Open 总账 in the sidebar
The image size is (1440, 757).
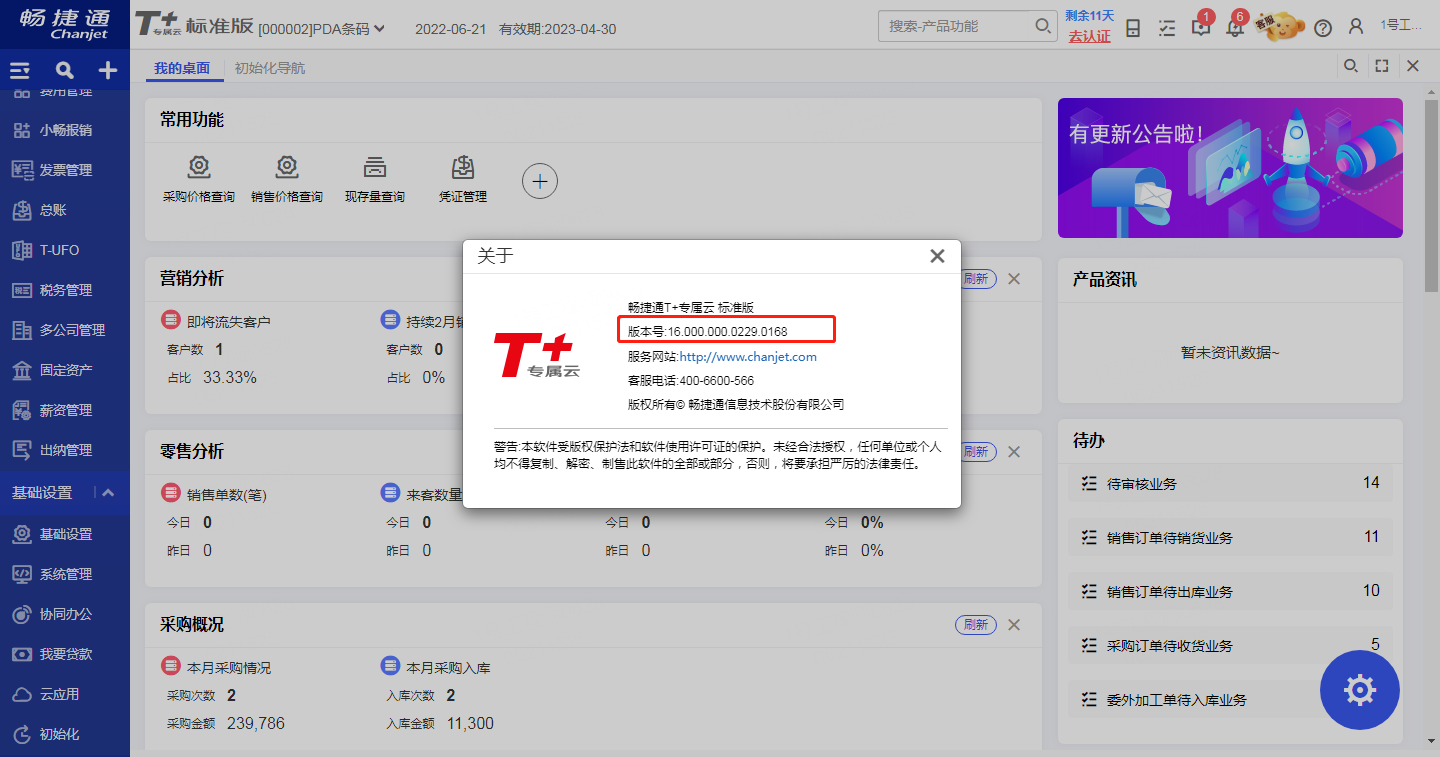[x=65, y=210]
